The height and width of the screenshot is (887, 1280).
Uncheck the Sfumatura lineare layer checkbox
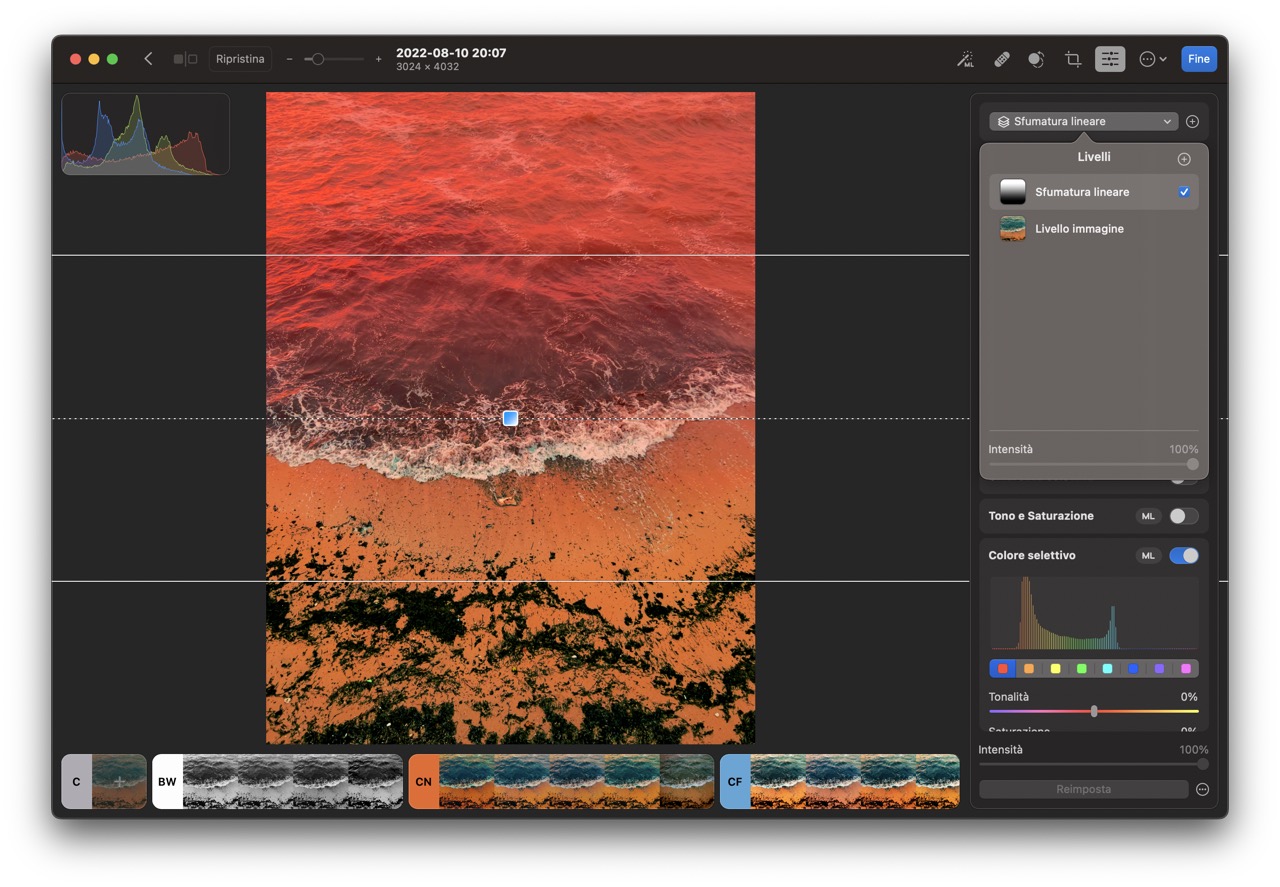point(1184,191)
